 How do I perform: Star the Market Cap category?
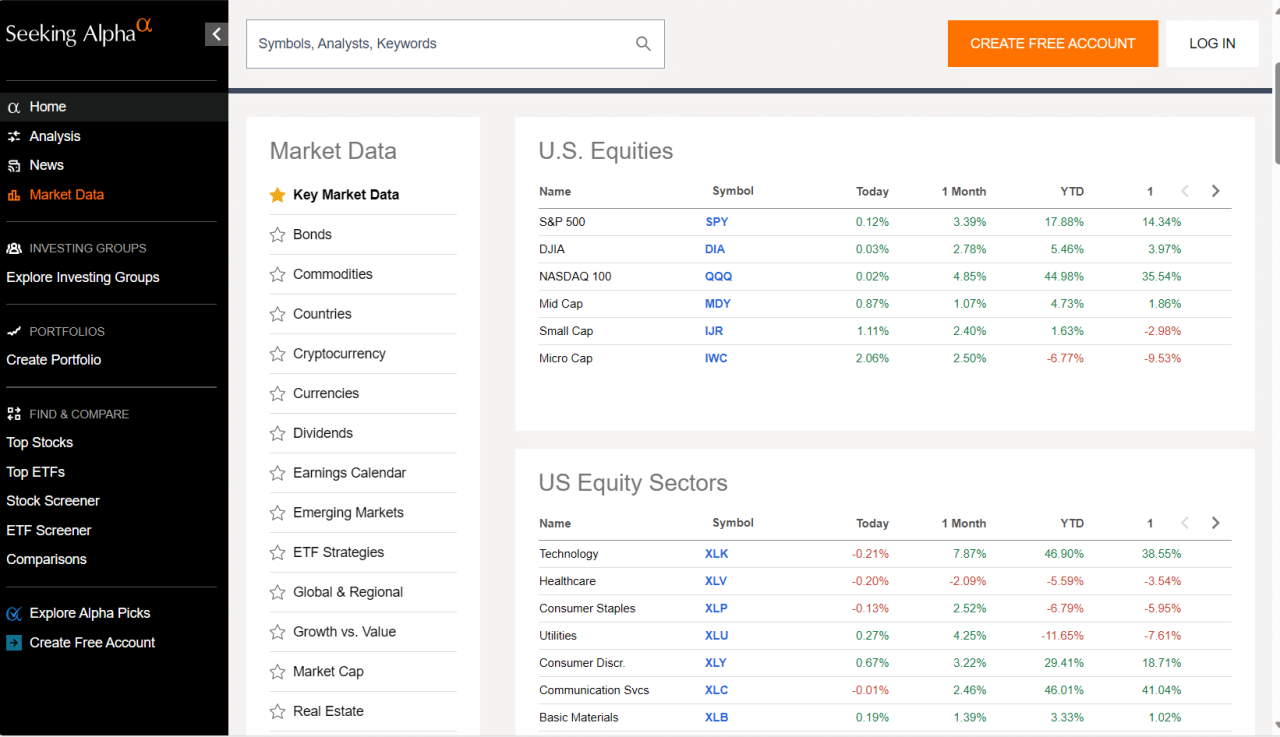click(x=278, y=672)
